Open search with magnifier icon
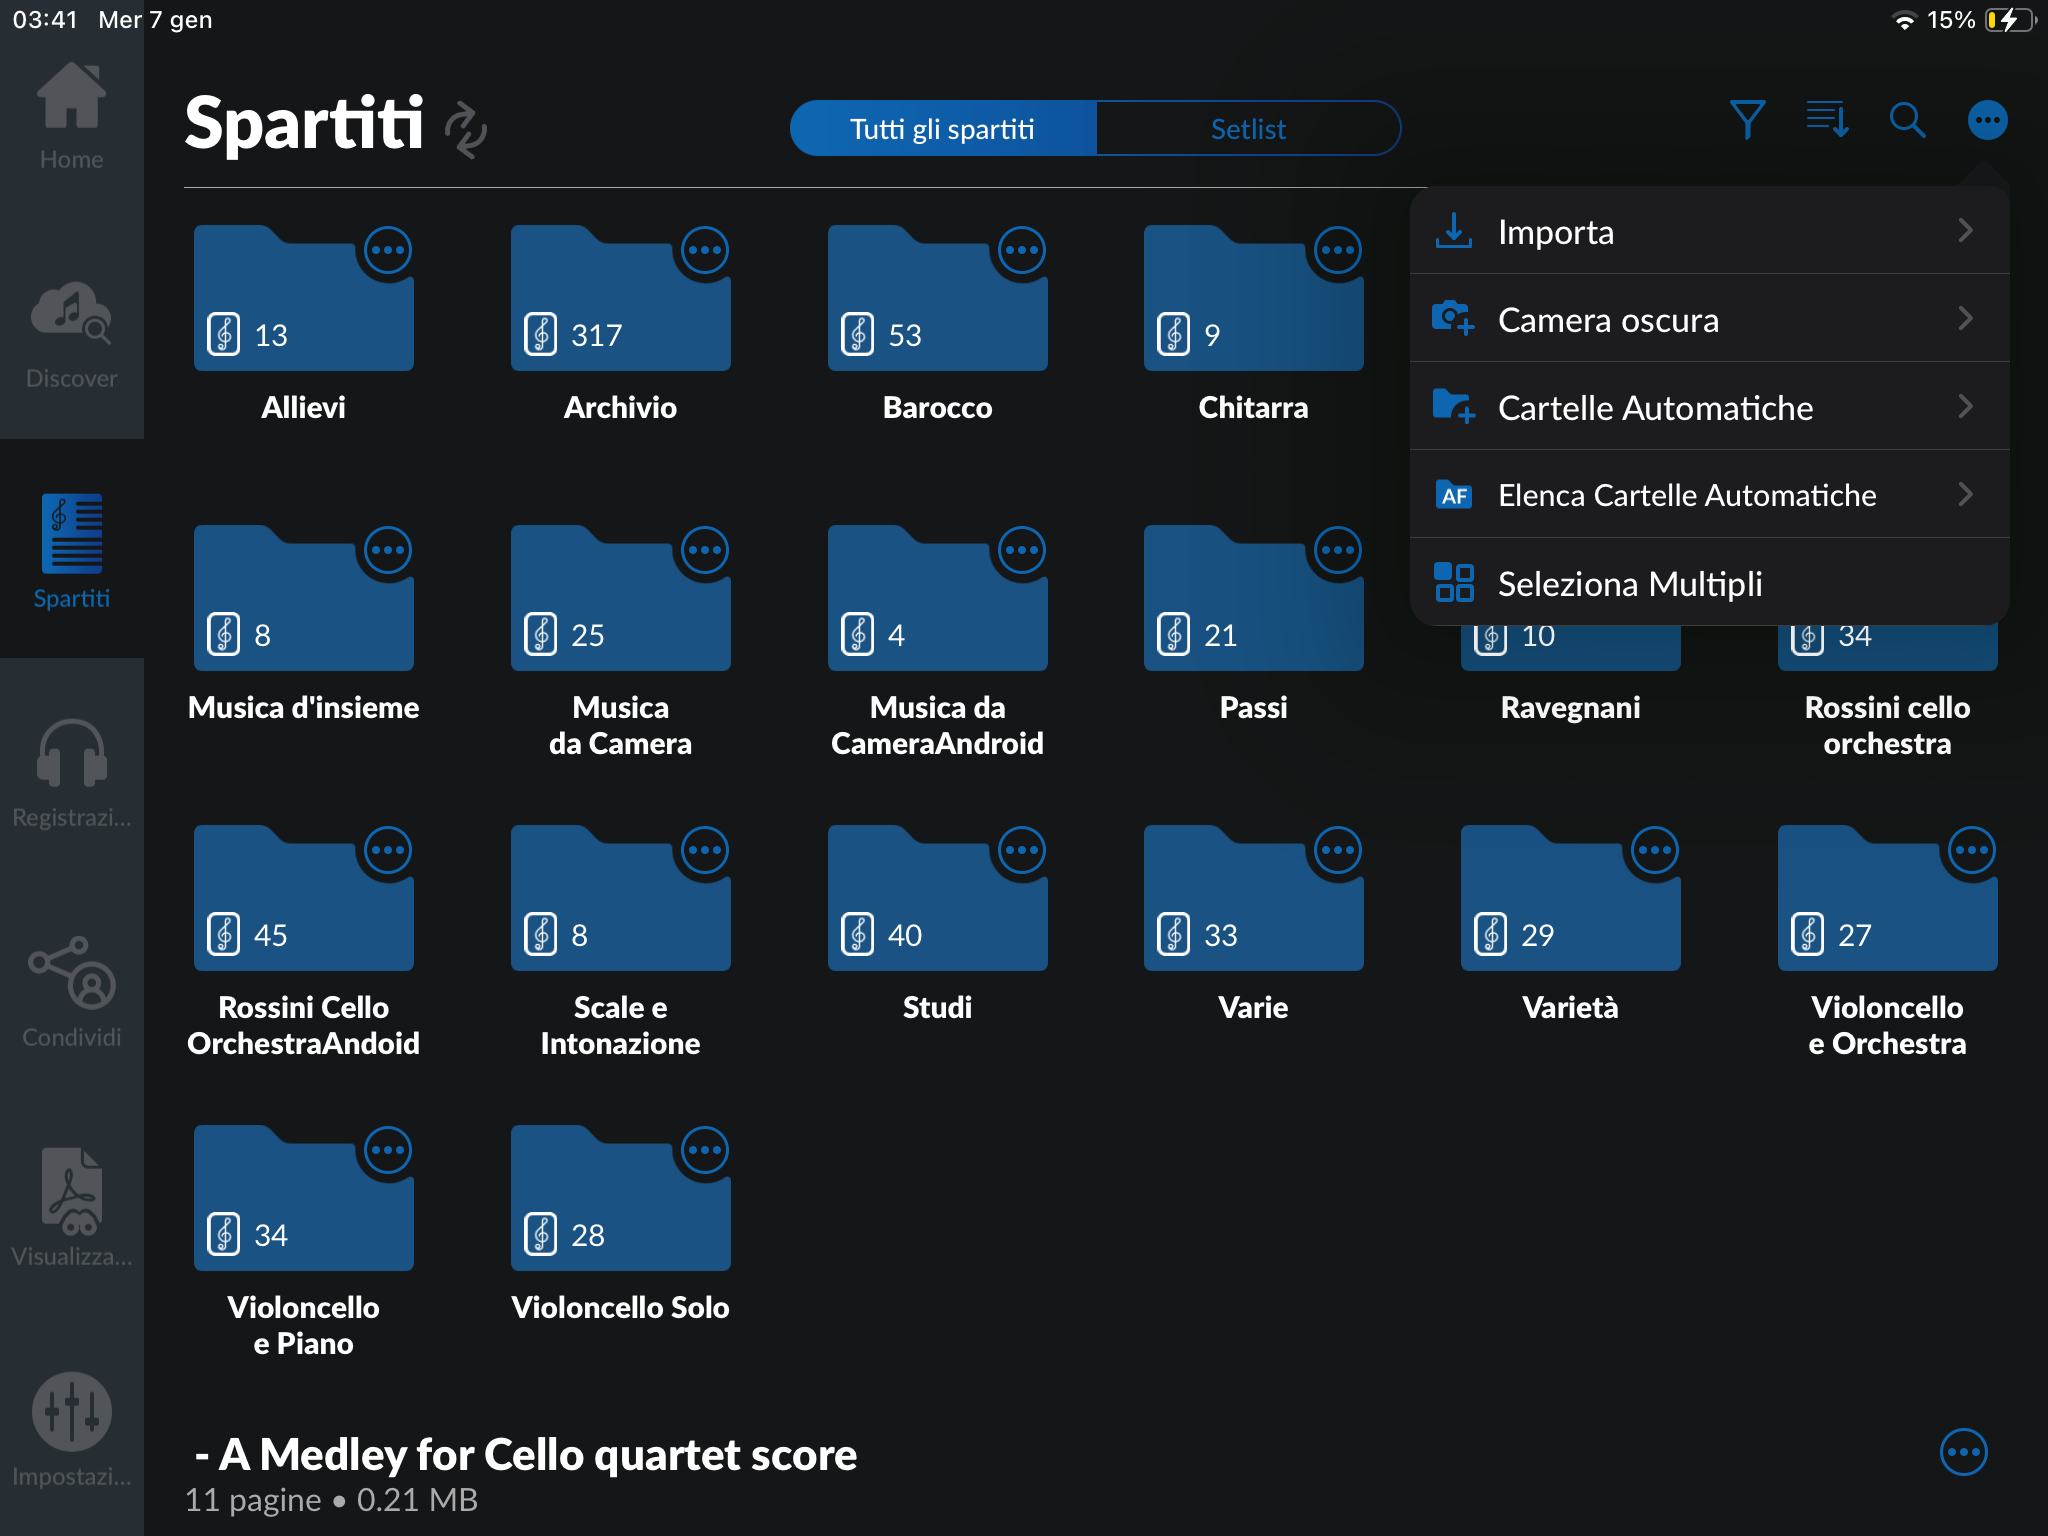Viewport: 2048px width, 1536px height. click(x=1907, y=121)
